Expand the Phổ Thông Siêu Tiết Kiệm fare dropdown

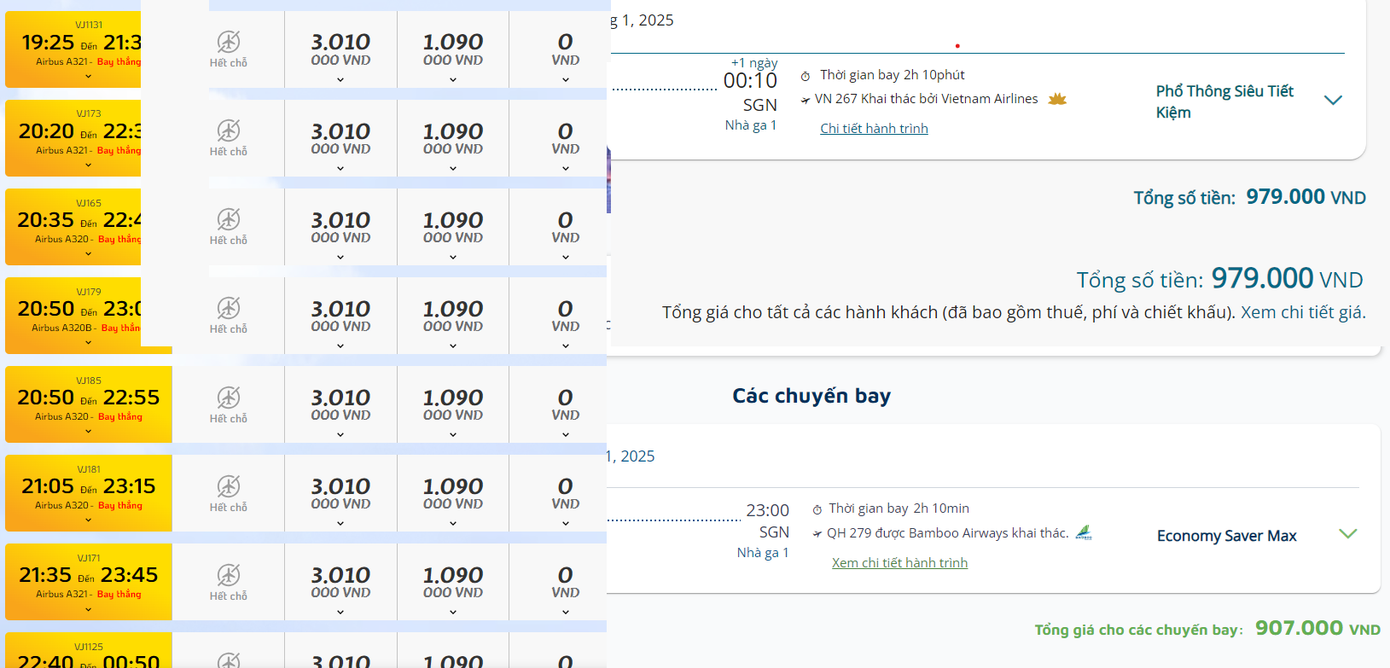click(1333, 99)
